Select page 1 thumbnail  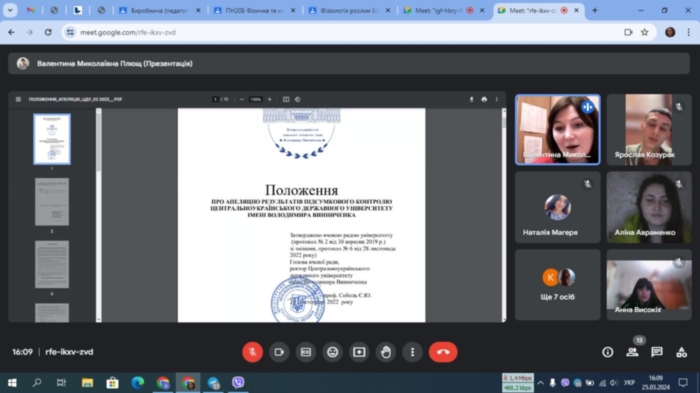click(x=52, y=139)
